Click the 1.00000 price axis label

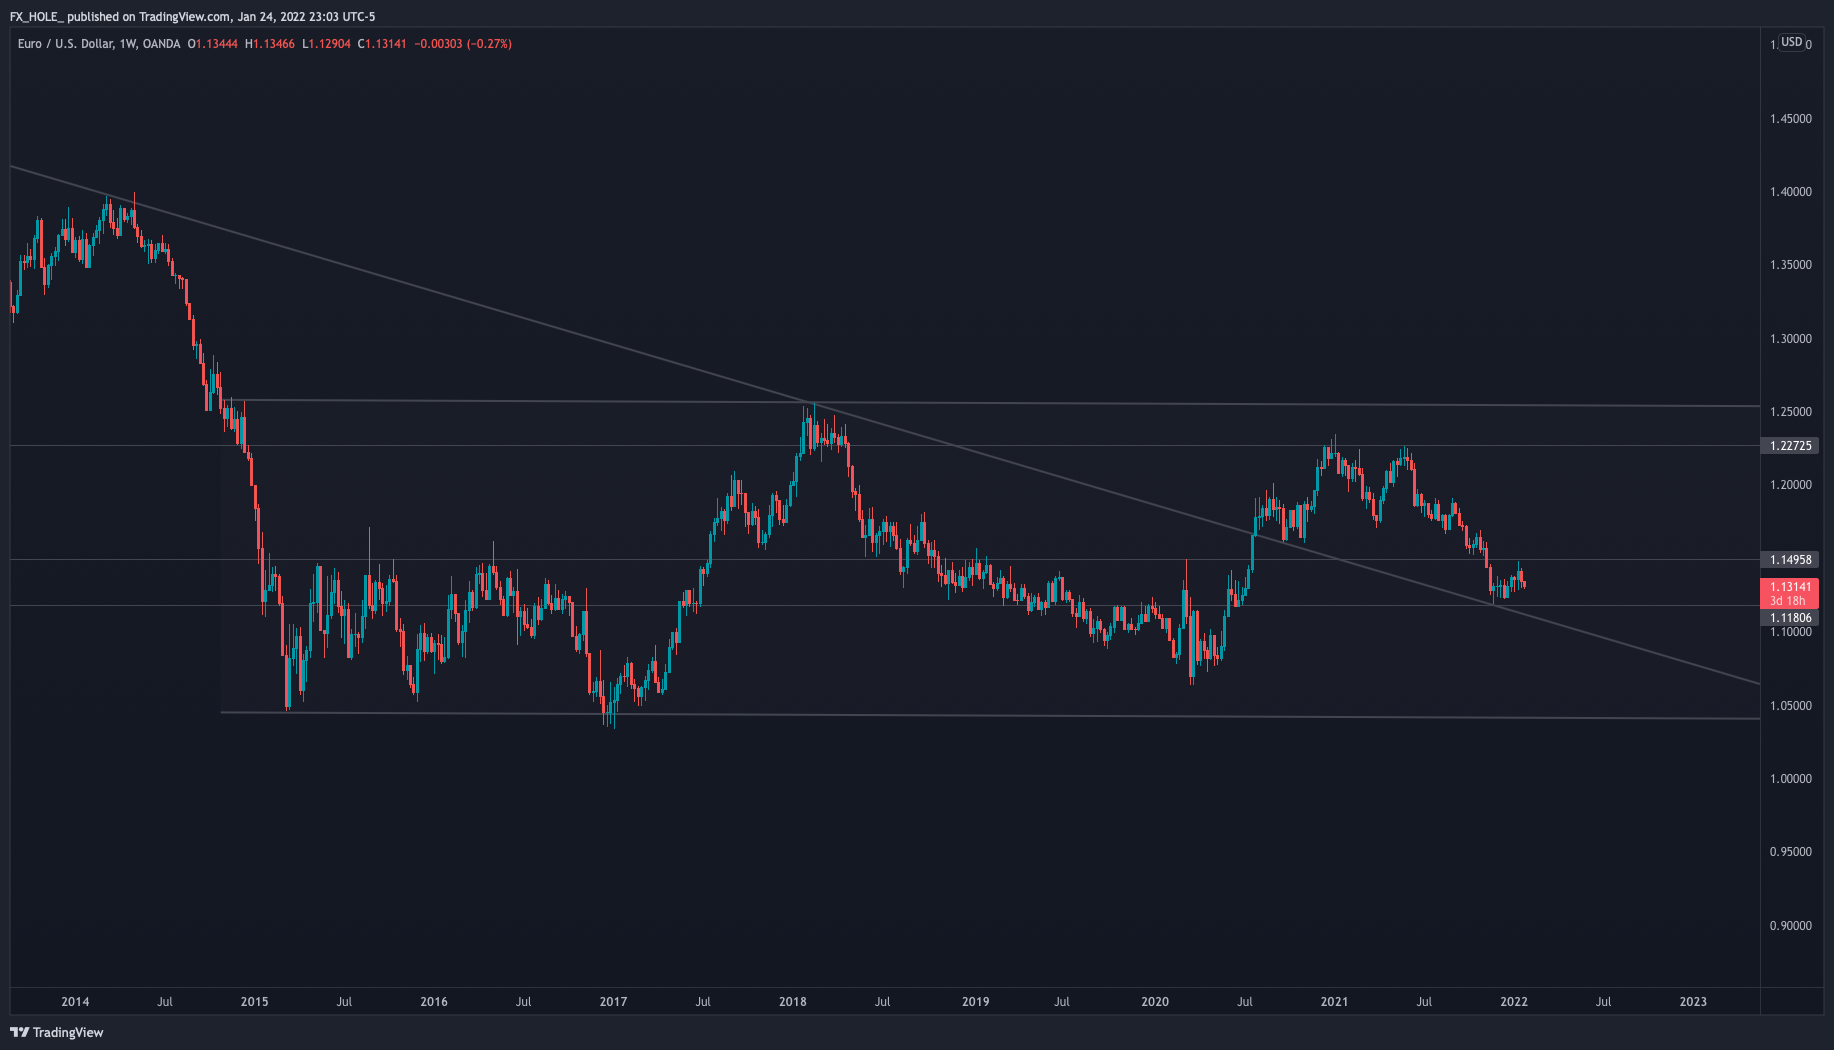point(1791,779)
